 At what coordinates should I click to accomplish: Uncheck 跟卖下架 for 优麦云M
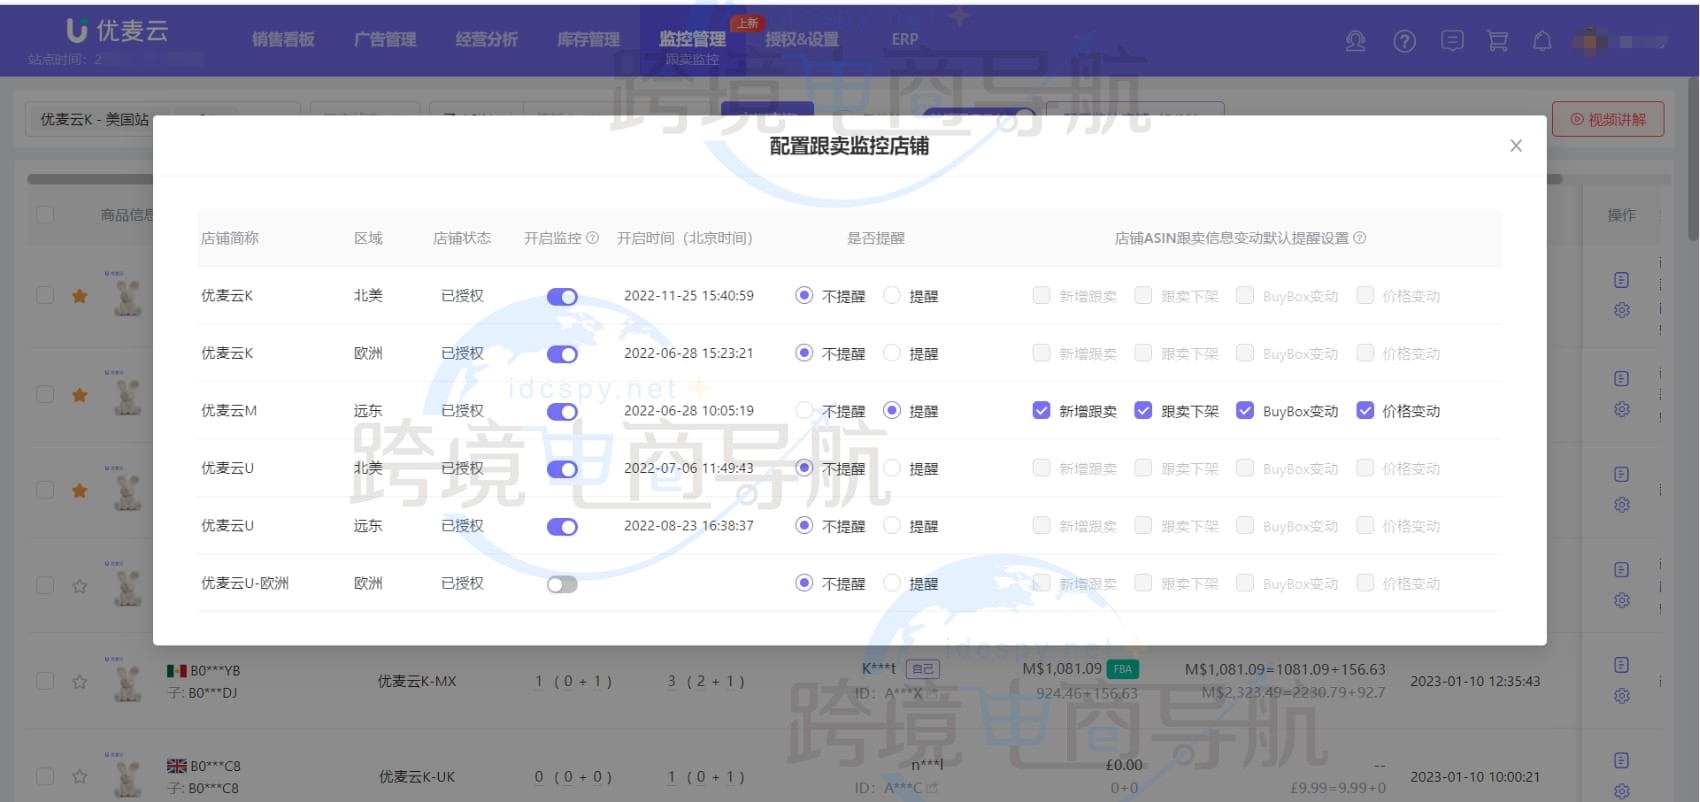point(1143,410)
